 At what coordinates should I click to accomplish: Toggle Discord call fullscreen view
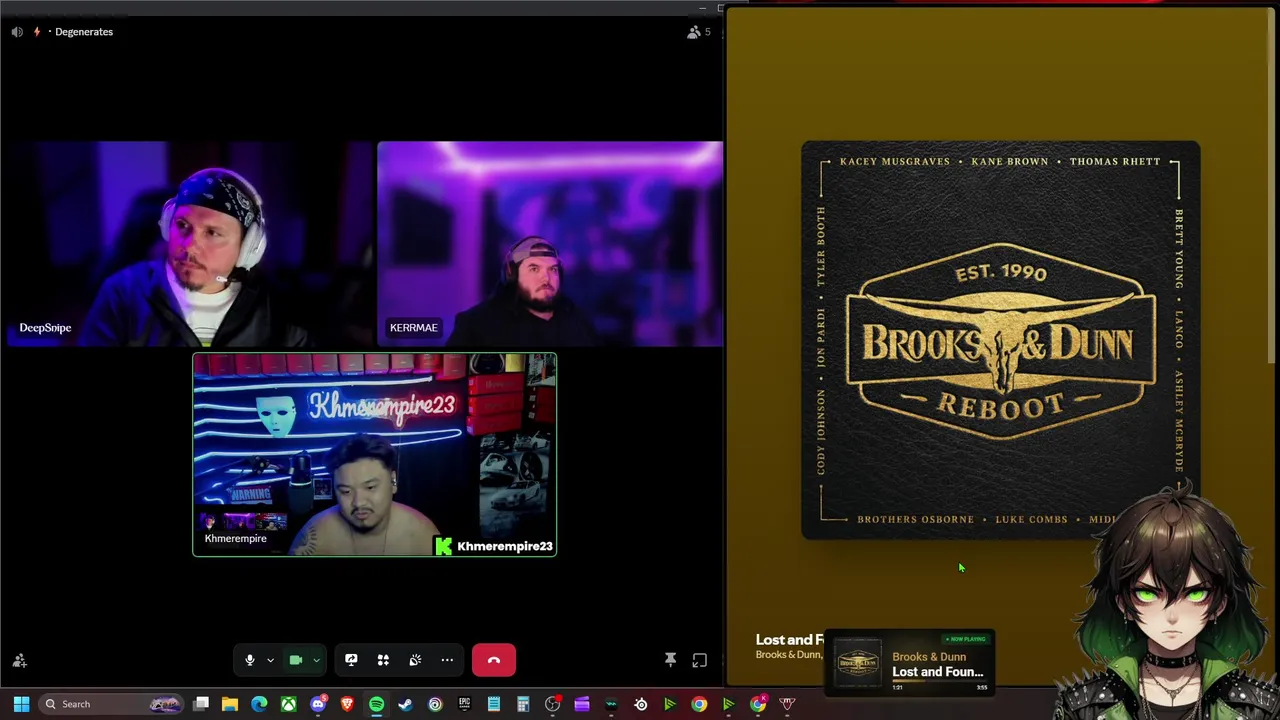pyautogui.click(x=700, y=660)
